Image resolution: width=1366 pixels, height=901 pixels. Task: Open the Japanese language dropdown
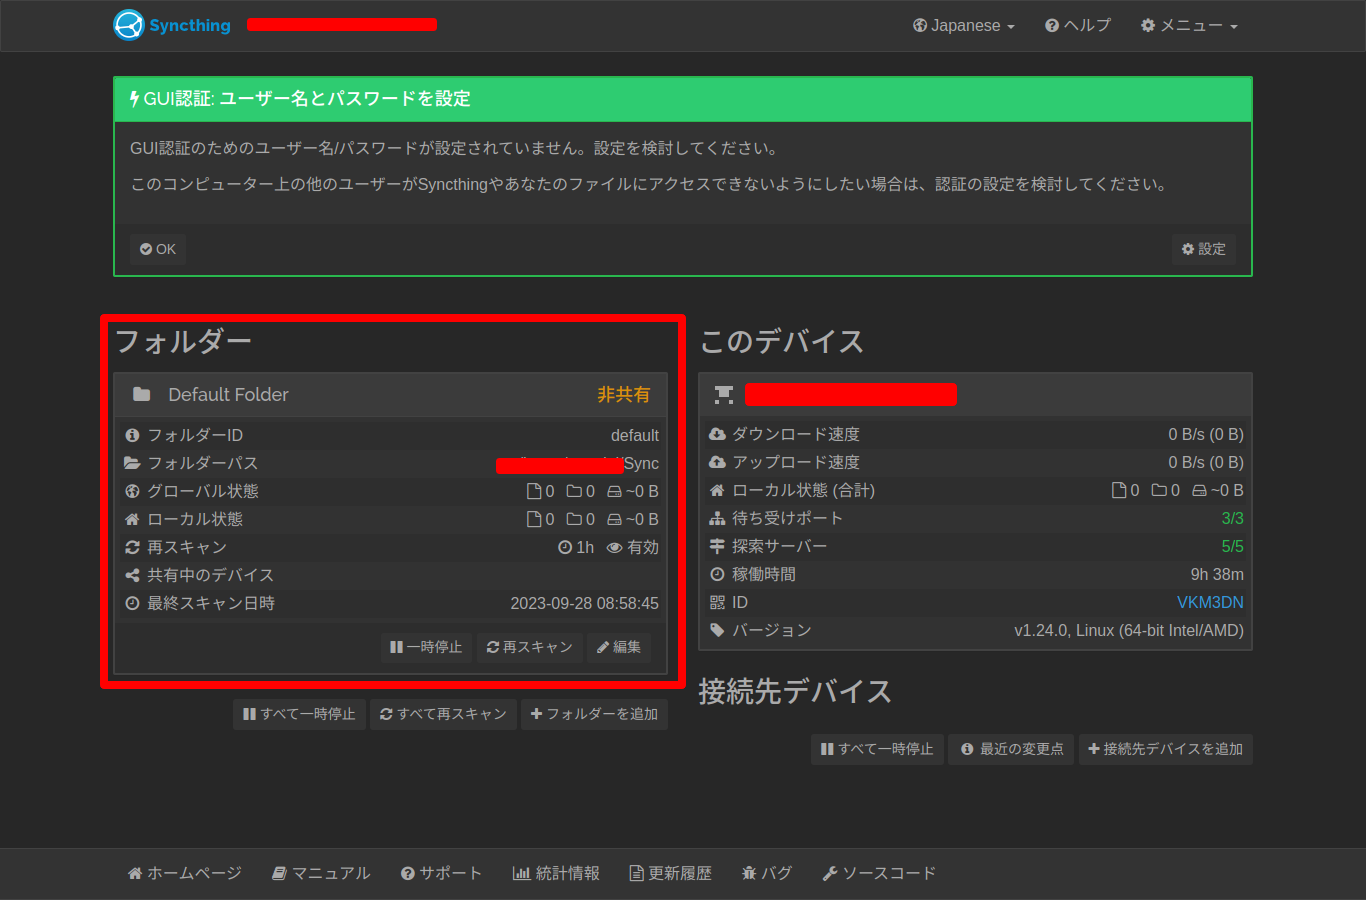(x=963, y=26)
